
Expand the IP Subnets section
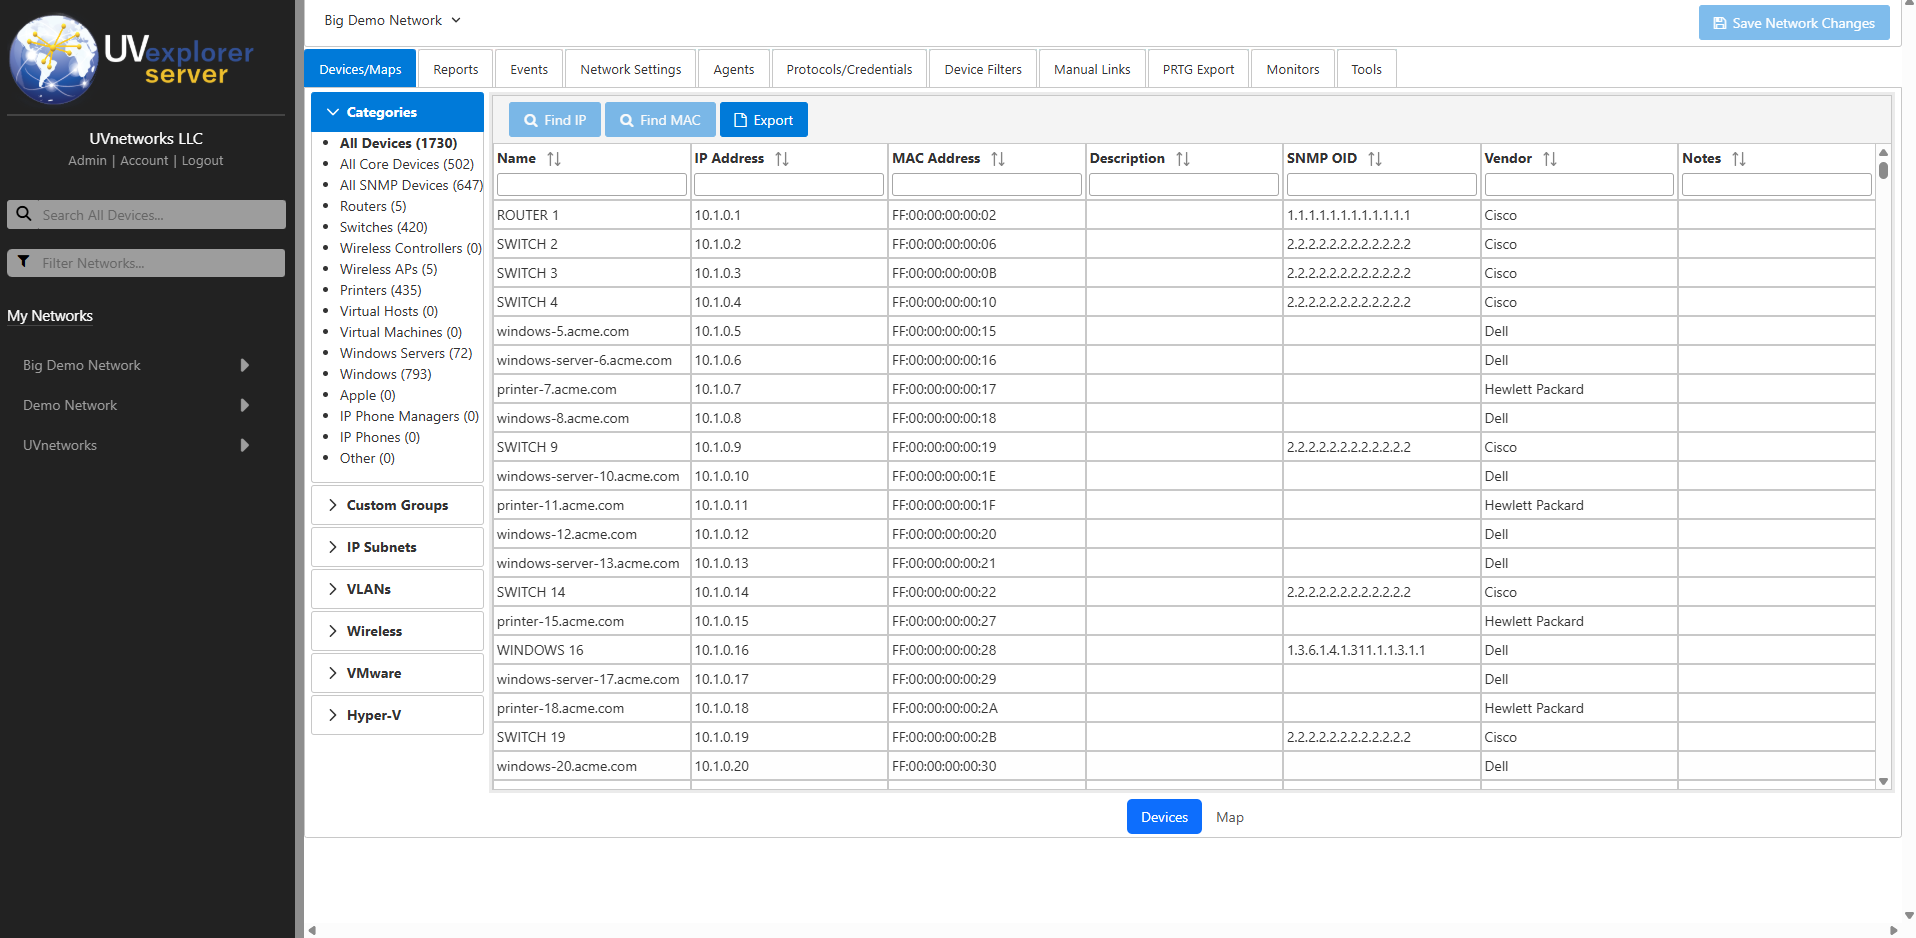pos(398,547)
